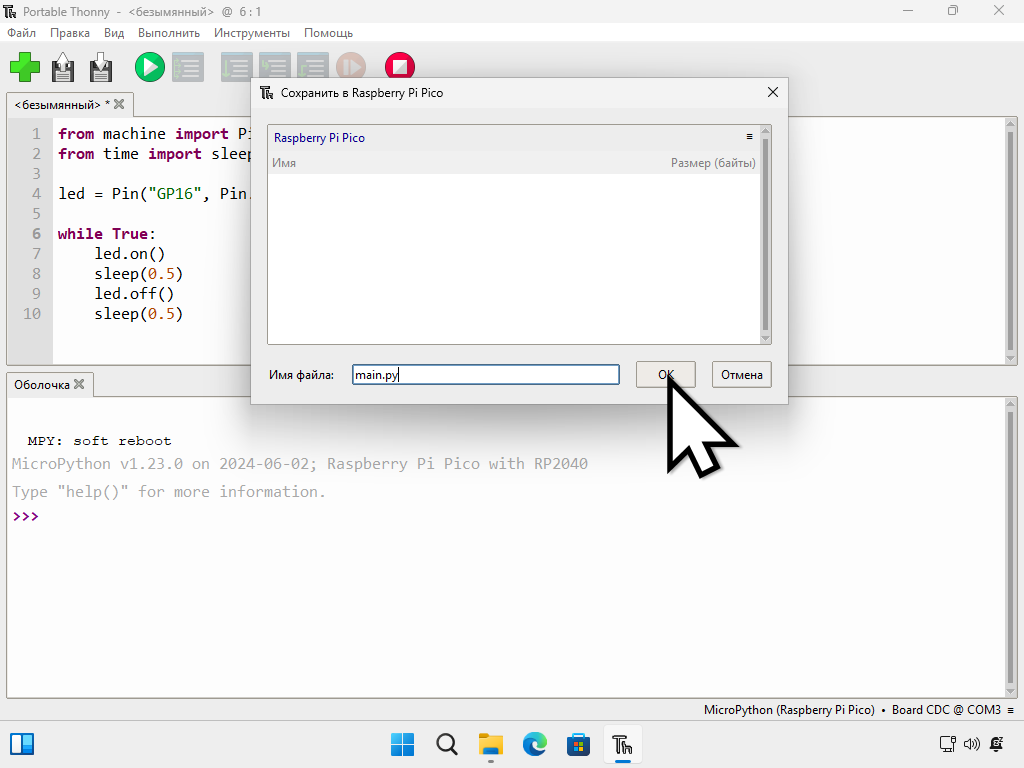Launch Microsoft Edge from taskbar
This screenshot has width=1024, height=768.
[534, 744]
